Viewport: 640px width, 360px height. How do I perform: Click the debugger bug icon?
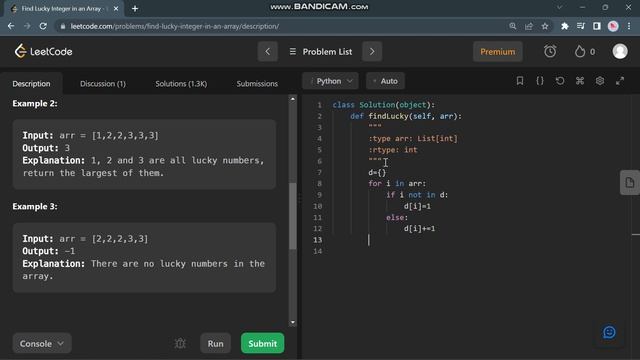coord(180,343)
